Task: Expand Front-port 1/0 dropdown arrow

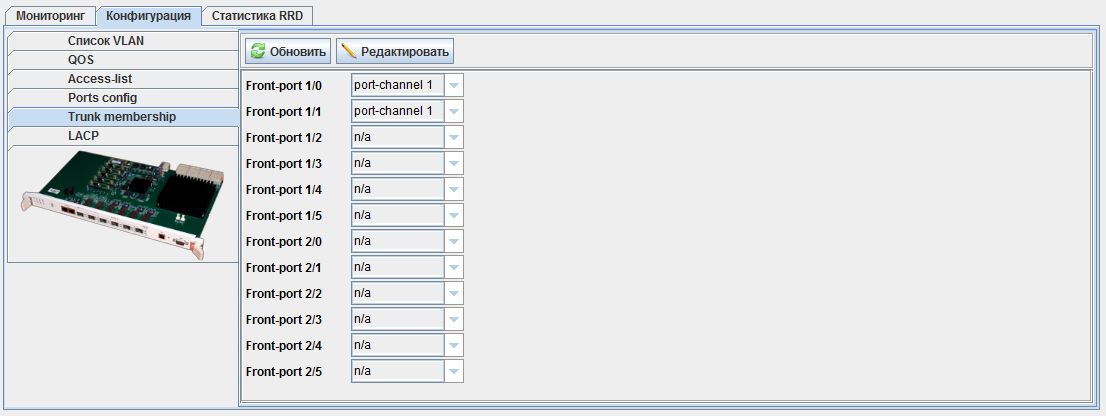Action: click(454, 85)
